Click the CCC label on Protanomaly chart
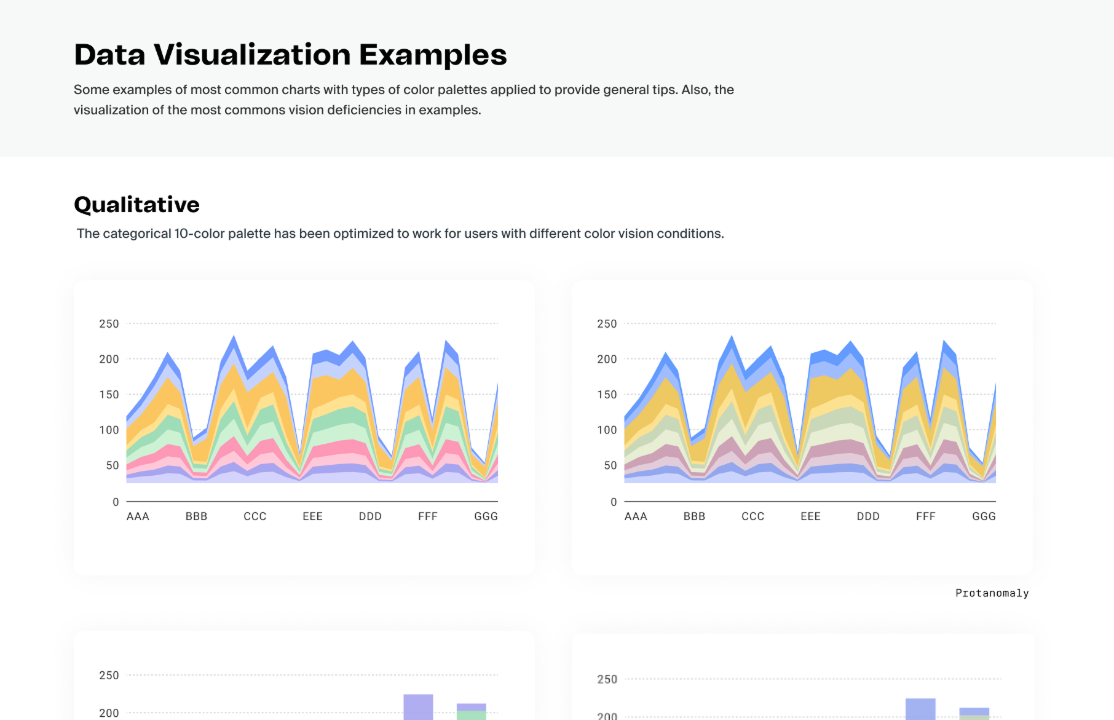Viewport: 1114px width, 720px height. click(x=753, y=516)
